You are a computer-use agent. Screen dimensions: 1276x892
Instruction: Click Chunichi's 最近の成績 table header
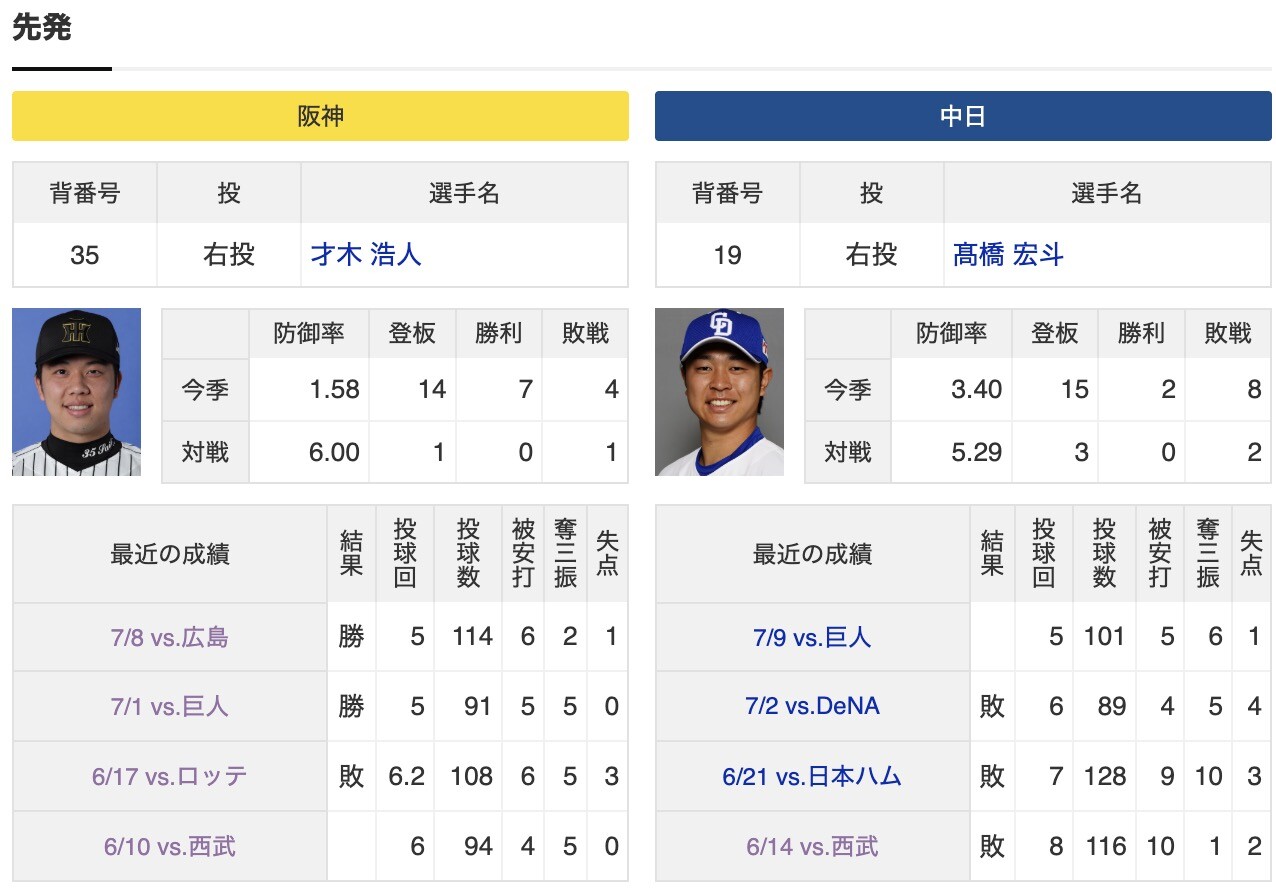[812, 554]
